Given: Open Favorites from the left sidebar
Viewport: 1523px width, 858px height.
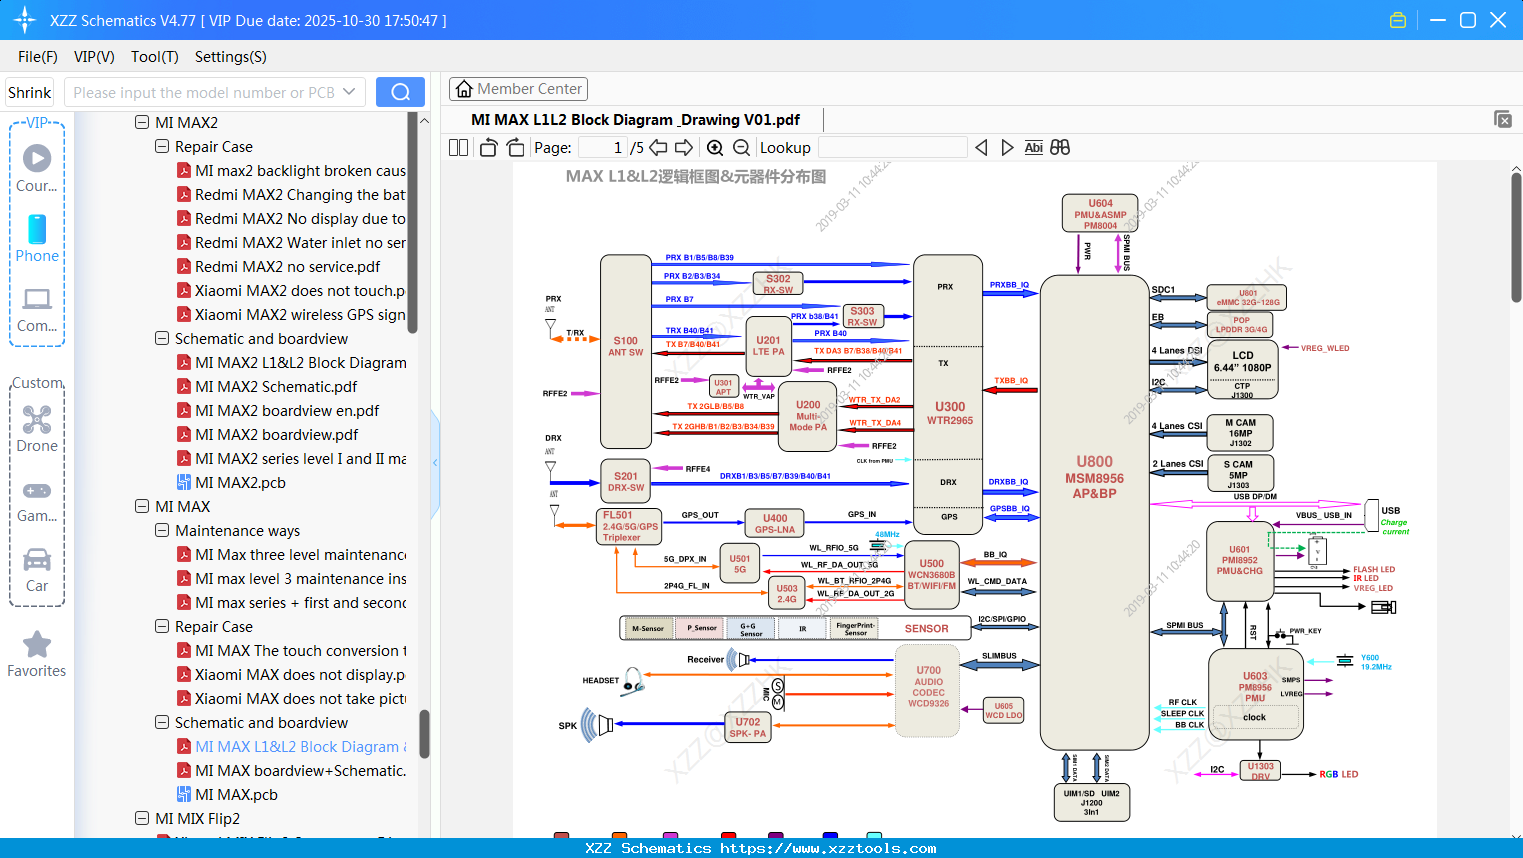Looking at the screenshot, I should pos(37,652).
